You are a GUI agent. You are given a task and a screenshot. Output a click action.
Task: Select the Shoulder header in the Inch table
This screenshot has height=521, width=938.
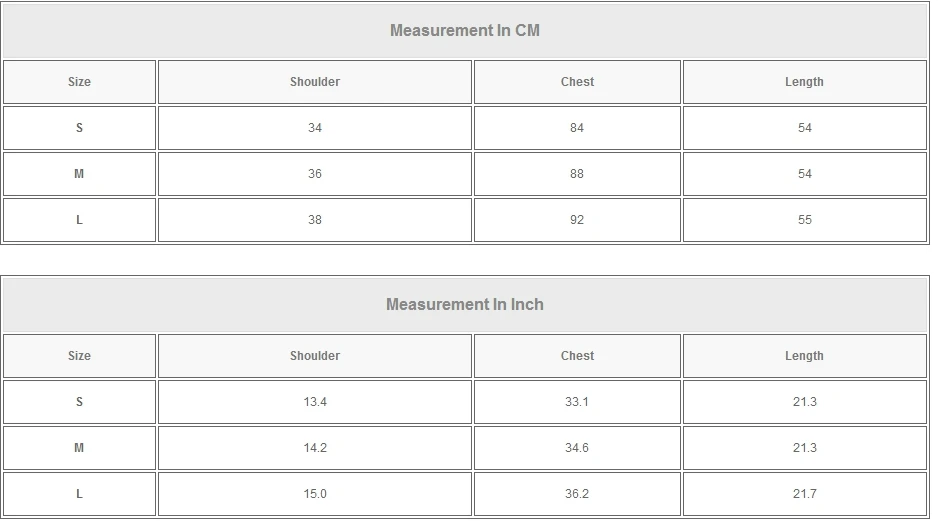(315, 356)
